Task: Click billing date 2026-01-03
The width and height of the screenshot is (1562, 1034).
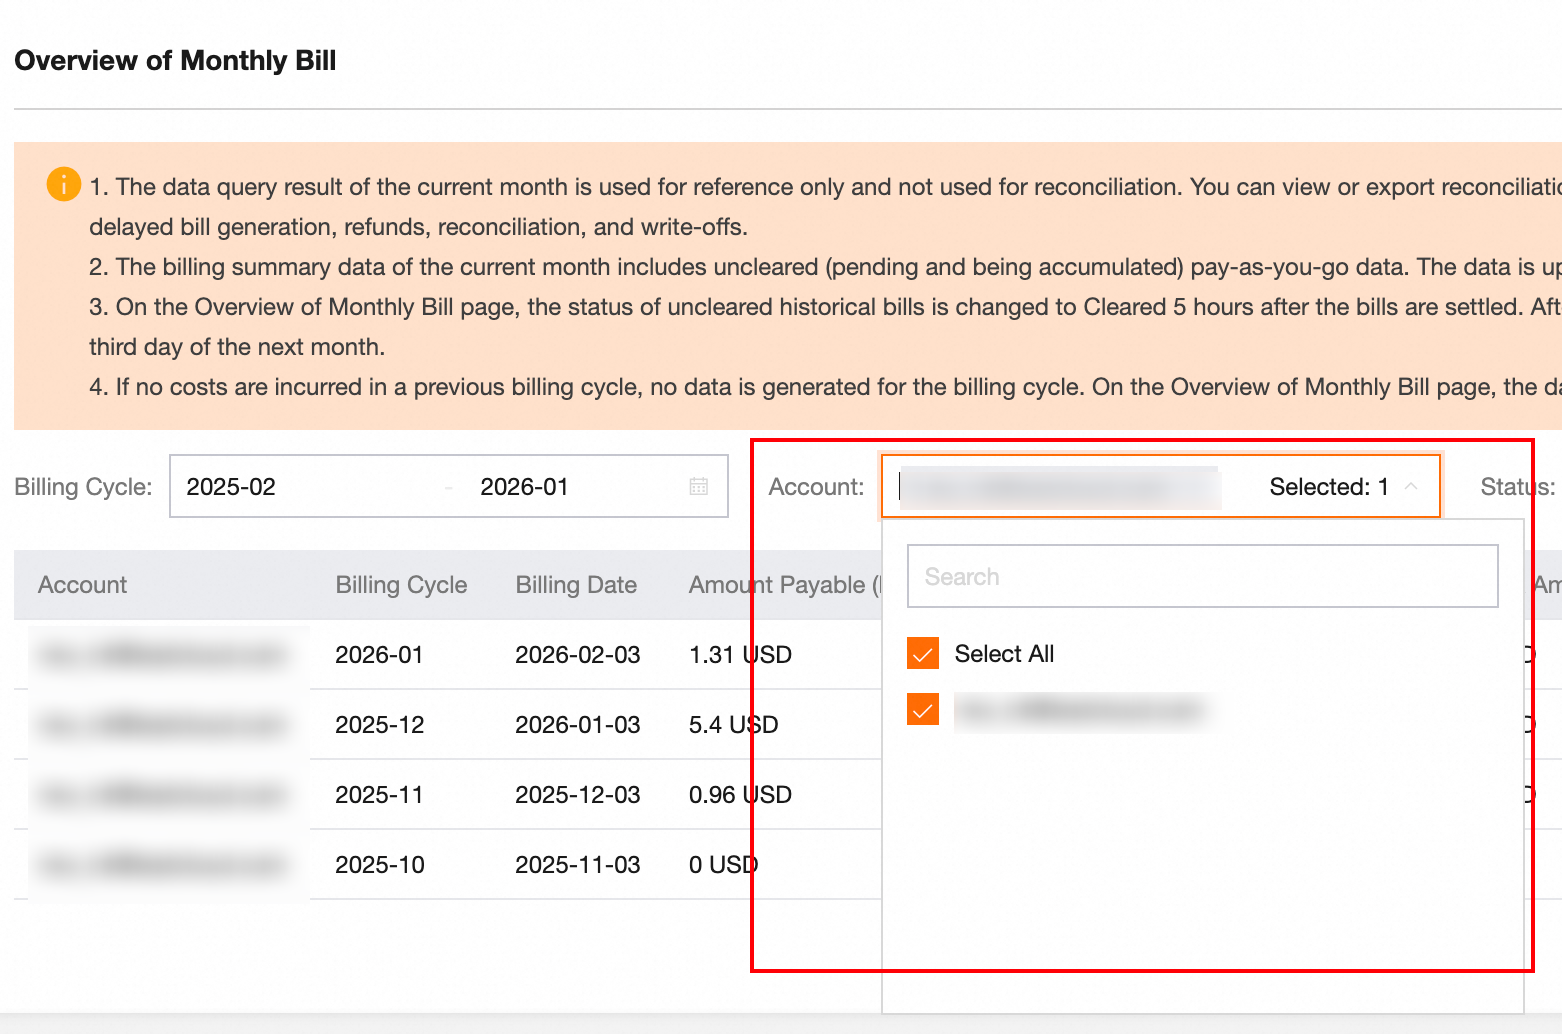Action: coord(577,725)
